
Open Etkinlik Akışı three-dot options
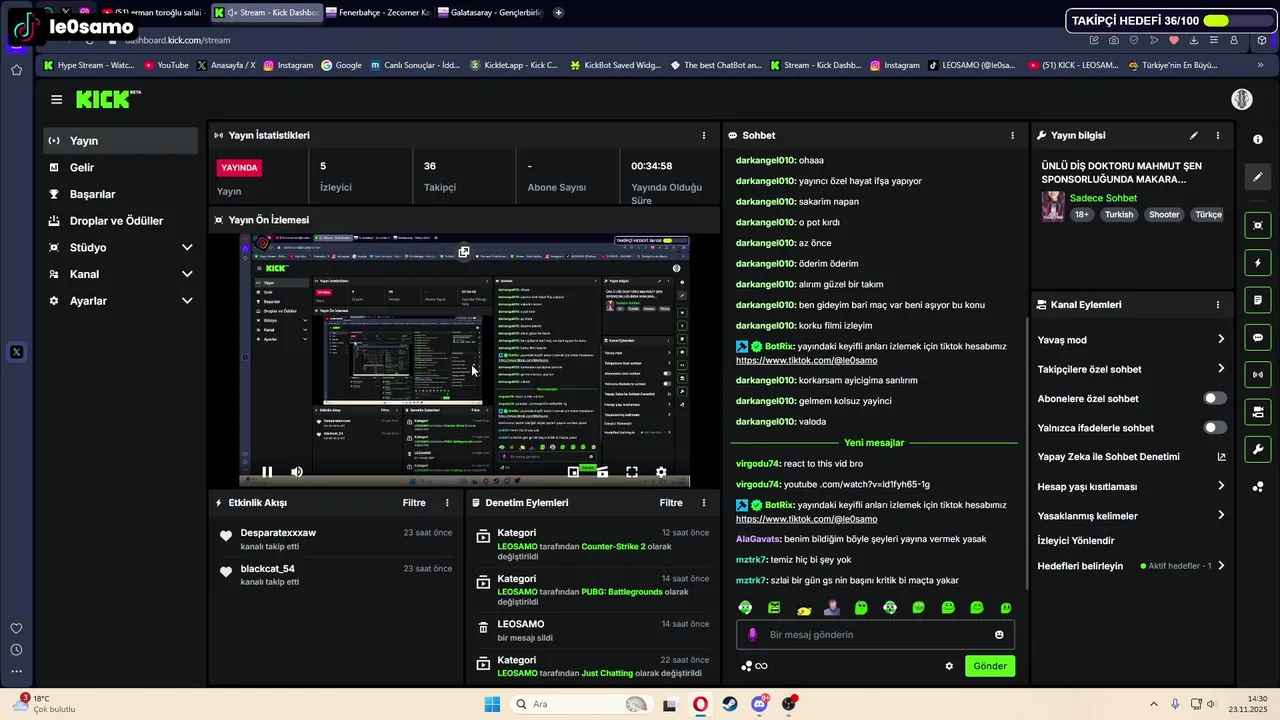[447, 503]
